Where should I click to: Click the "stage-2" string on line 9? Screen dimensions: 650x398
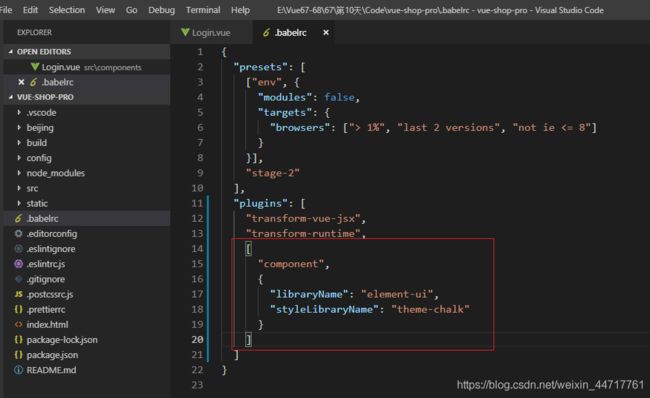pyautogui.click(x=272, y=173)
